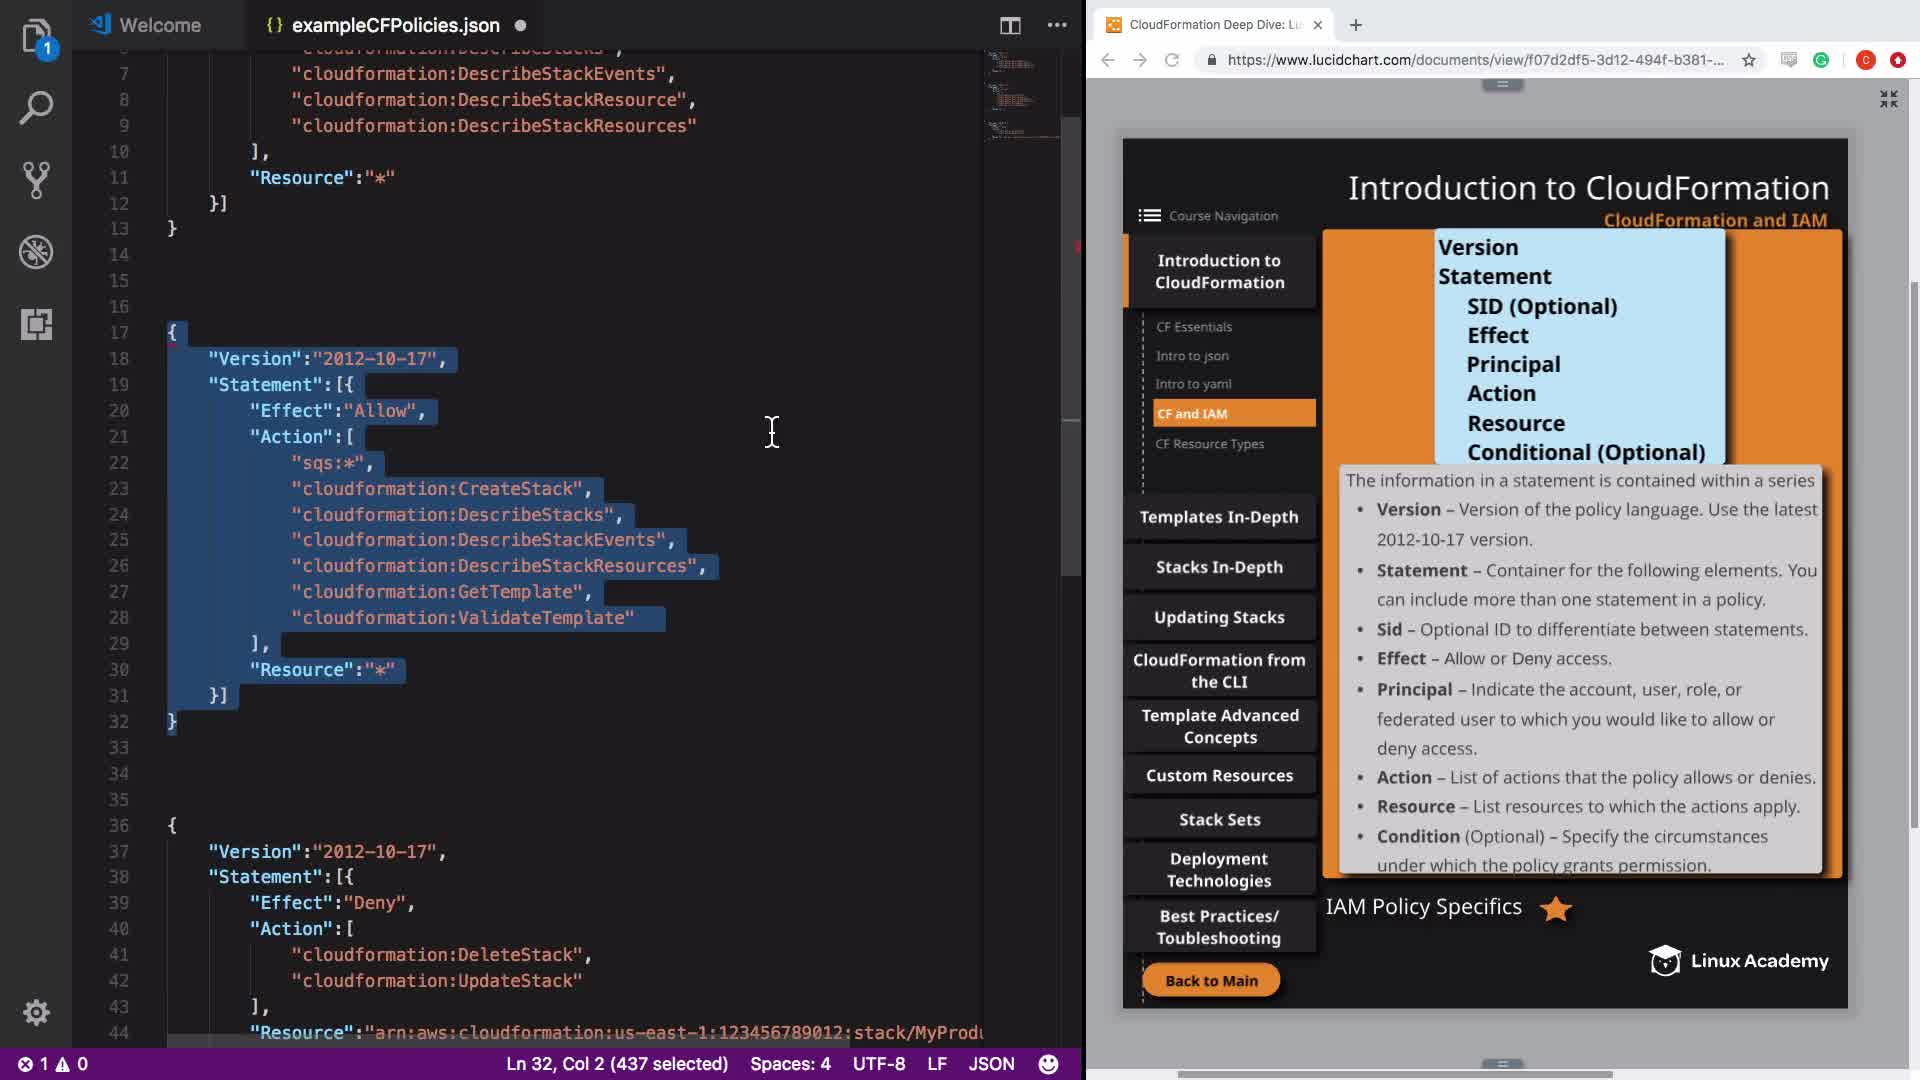Open the Manage gear settings
1920x1080 pixels.
(x=36, y=1012)
